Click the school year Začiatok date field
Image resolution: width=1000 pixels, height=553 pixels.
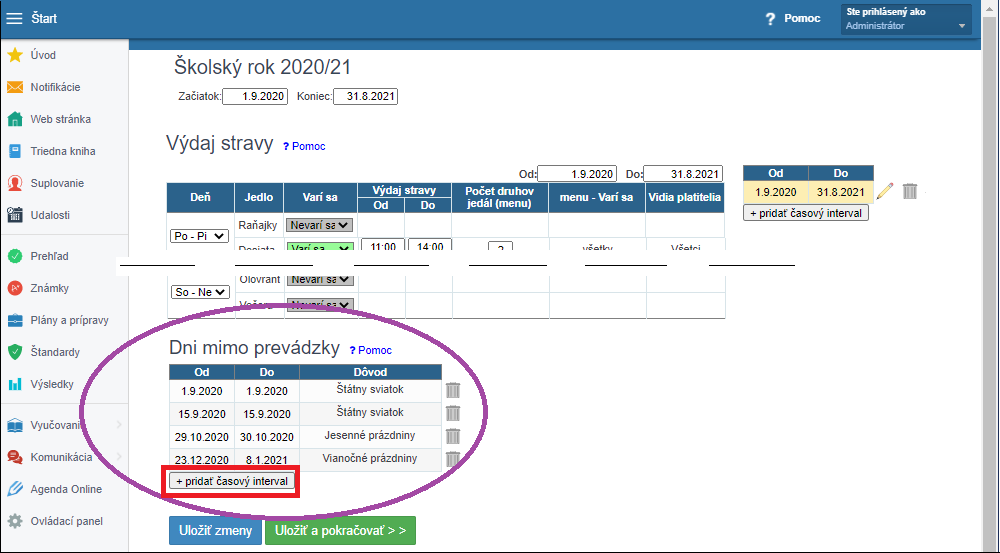point(254,97)
